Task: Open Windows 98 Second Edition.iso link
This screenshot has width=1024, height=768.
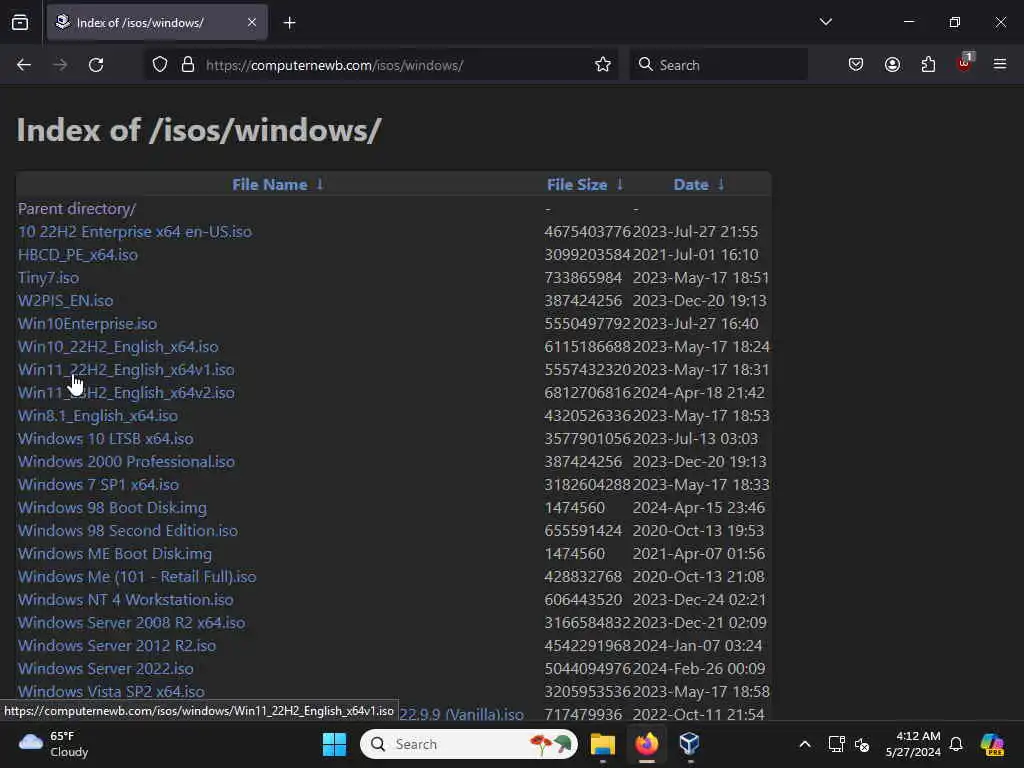Action: (128, 530)
